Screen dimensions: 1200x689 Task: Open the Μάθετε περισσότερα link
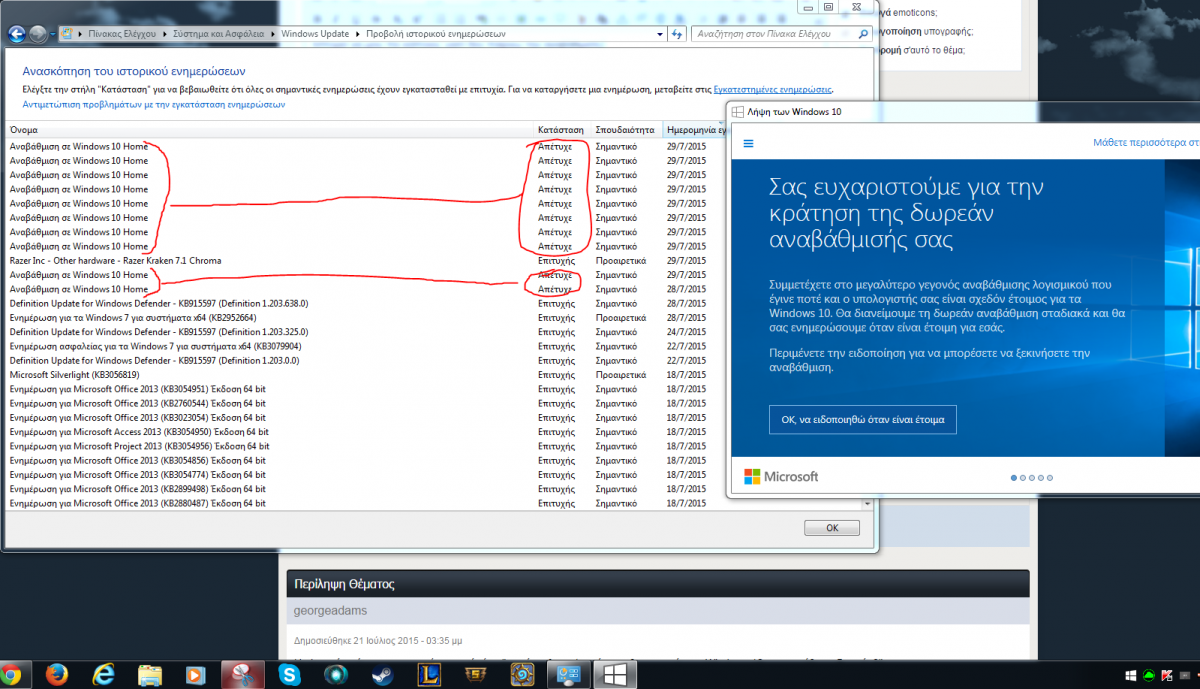click(x=1146, y=143)
